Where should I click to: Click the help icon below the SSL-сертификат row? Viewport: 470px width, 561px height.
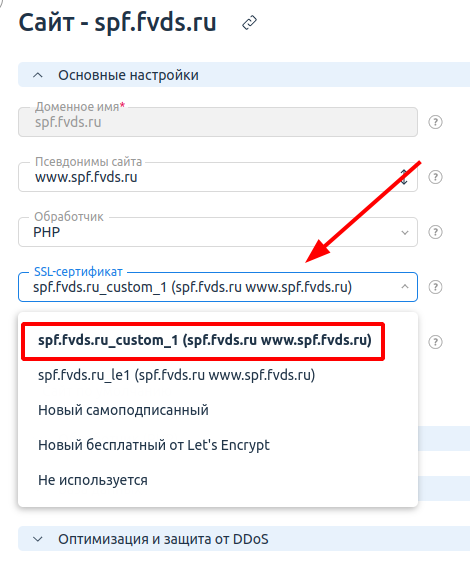pos(435,342)
